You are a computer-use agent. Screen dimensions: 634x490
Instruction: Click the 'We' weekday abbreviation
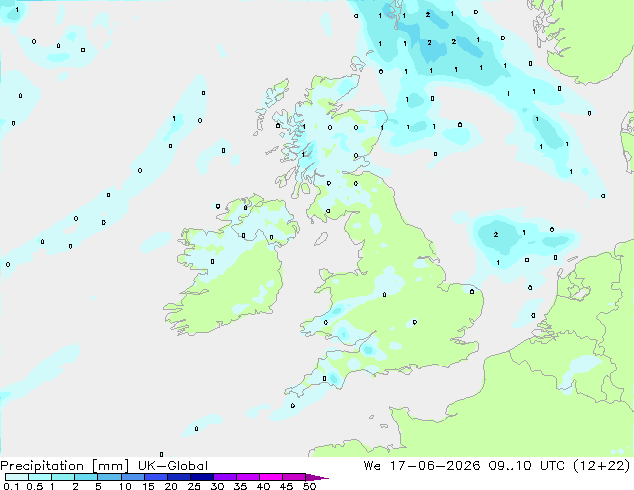372,466
